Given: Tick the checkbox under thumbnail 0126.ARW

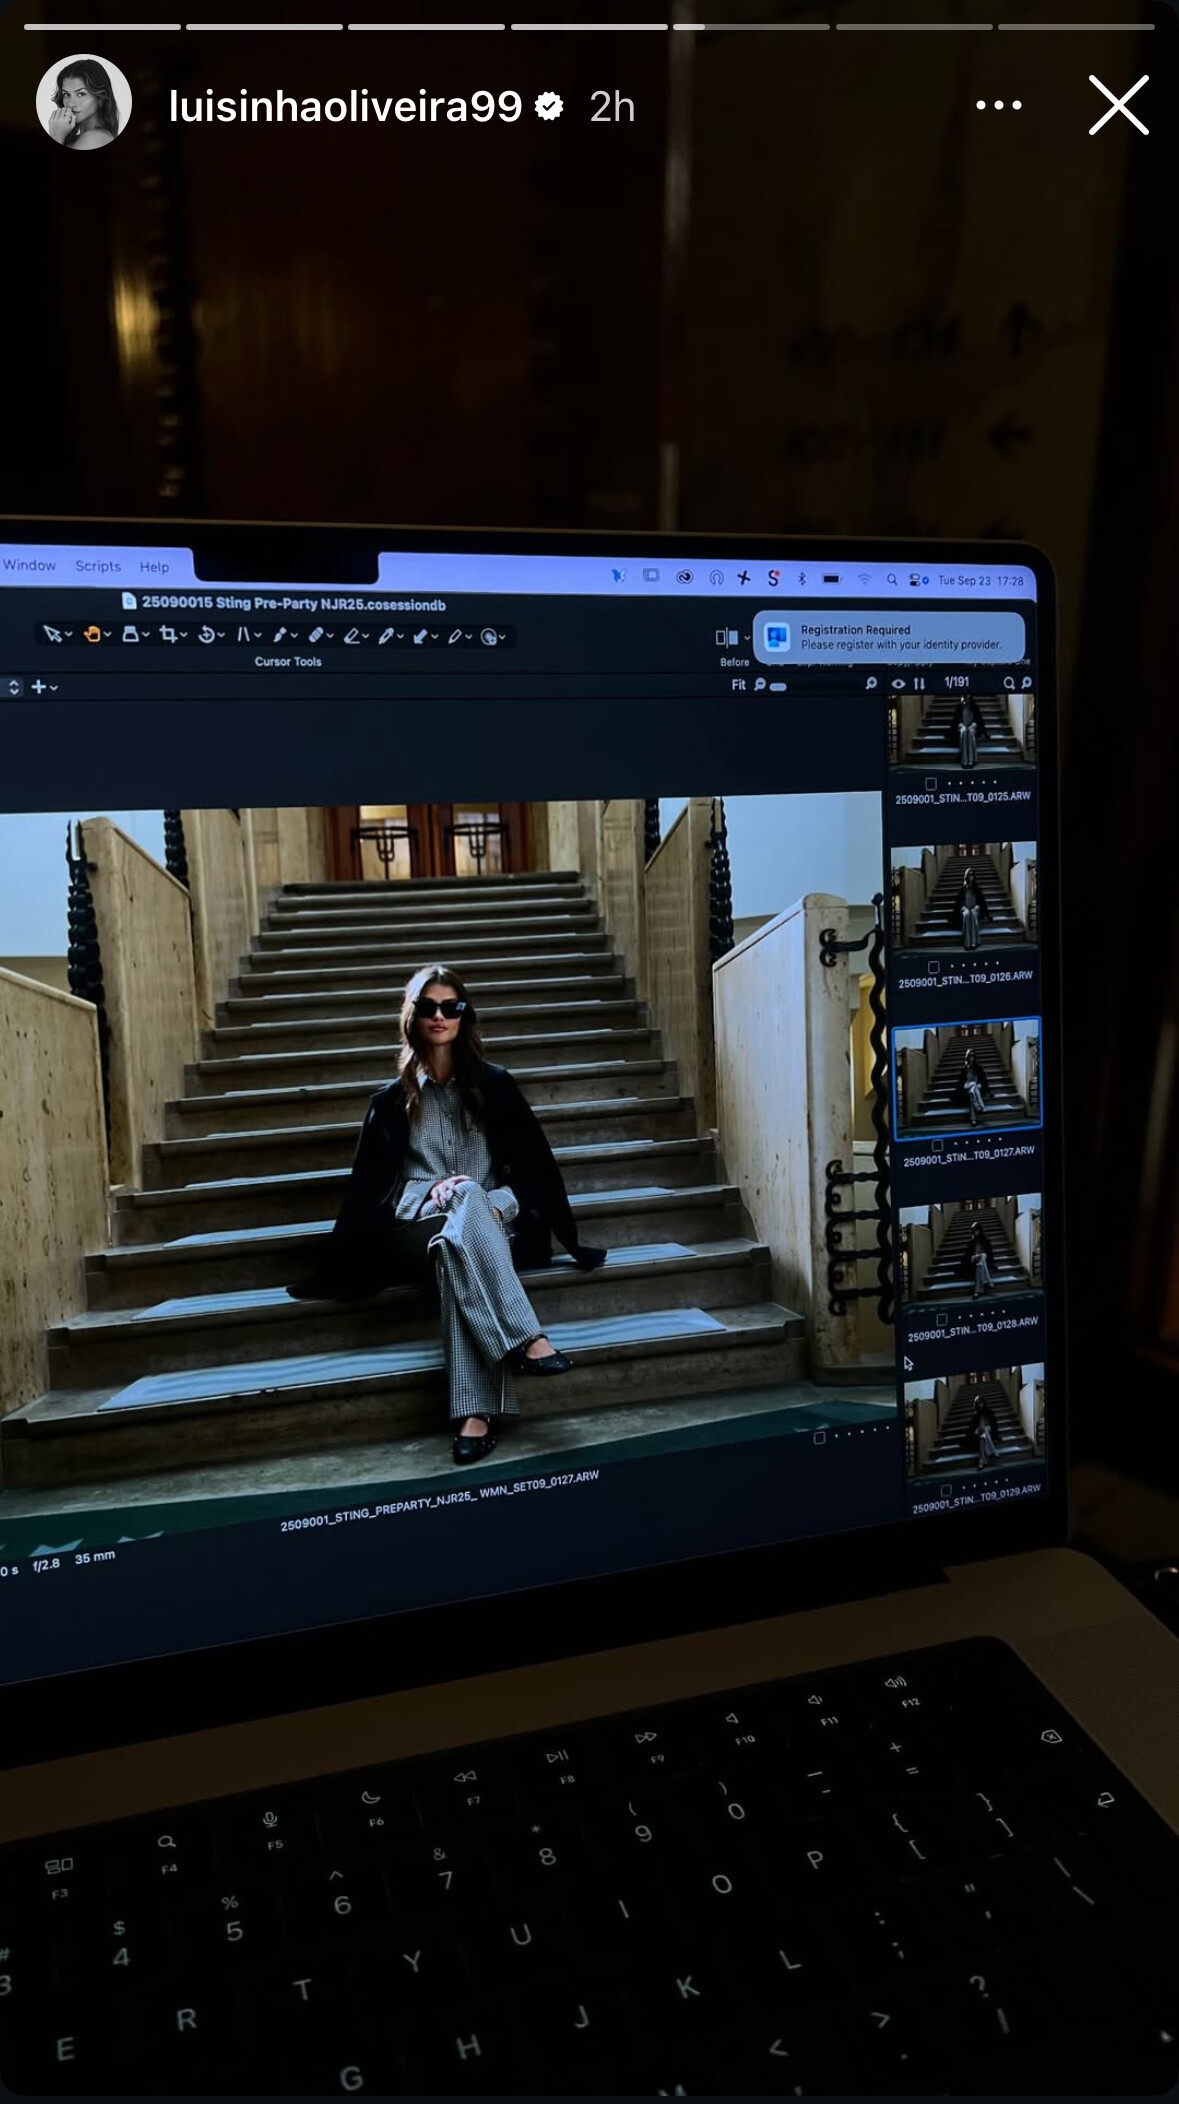Looking at the screenshot, I should (933, 966).
